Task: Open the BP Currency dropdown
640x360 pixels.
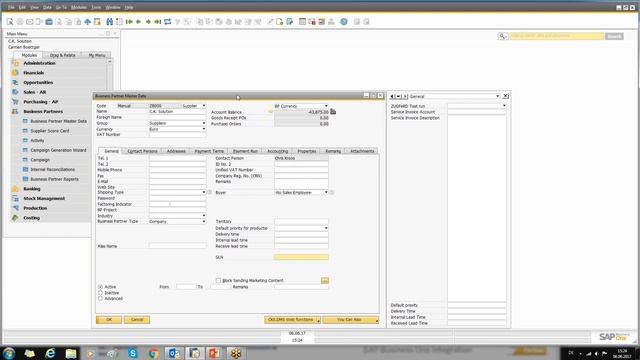Action: point(326,106)
